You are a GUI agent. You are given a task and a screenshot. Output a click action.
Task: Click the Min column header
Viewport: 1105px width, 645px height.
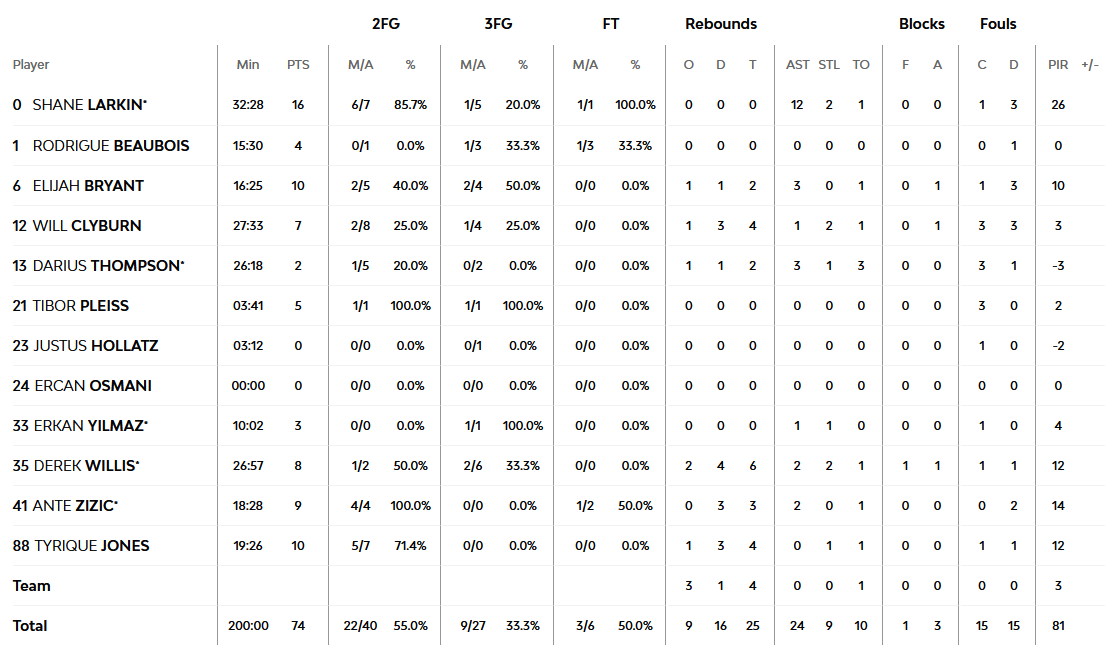248,65
